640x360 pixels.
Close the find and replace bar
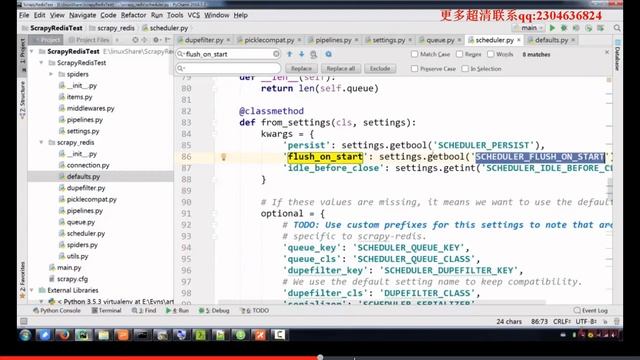(x=607, y=52)
